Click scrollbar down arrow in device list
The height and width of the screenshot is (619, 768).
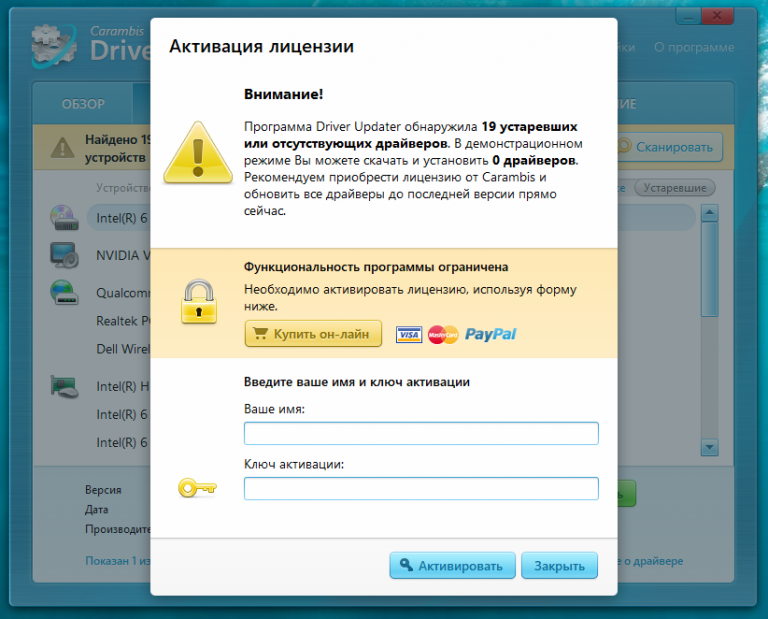[710, 447]
